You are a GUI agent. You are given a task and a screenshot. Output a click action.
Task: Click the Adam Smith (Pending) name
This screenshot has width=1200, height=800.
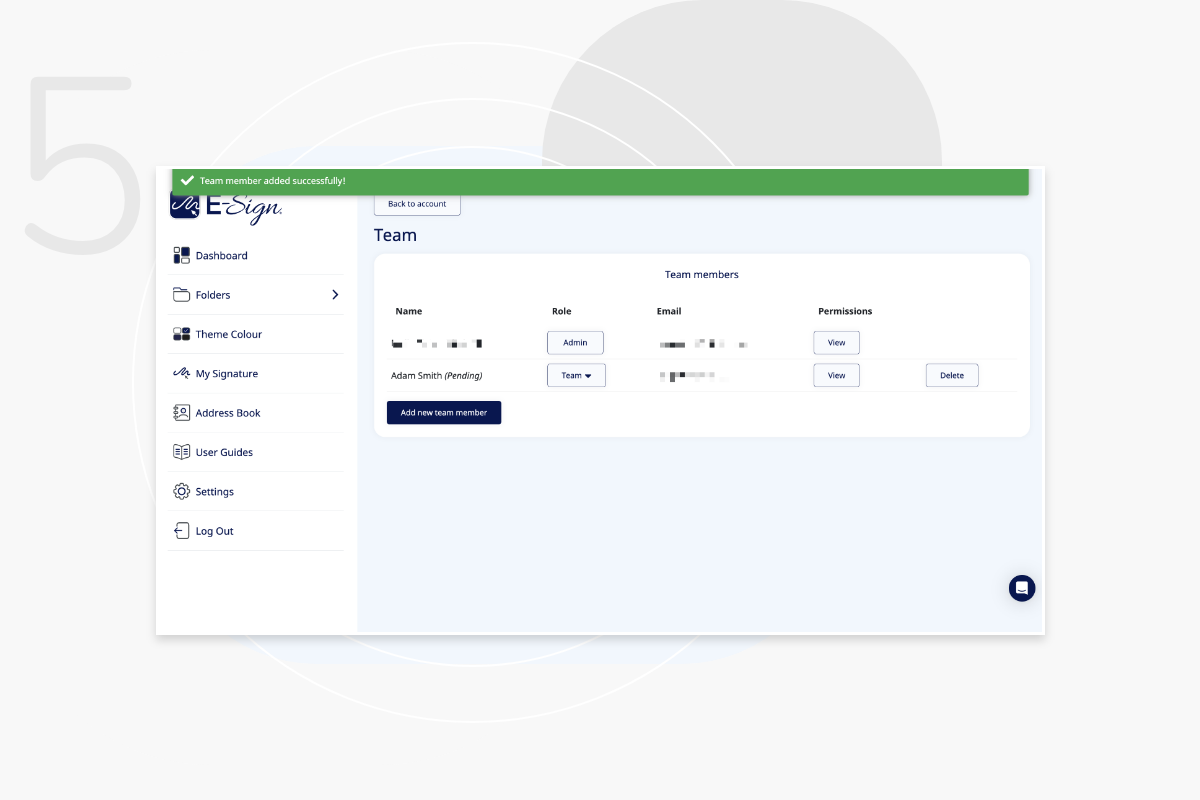[437, 376]
